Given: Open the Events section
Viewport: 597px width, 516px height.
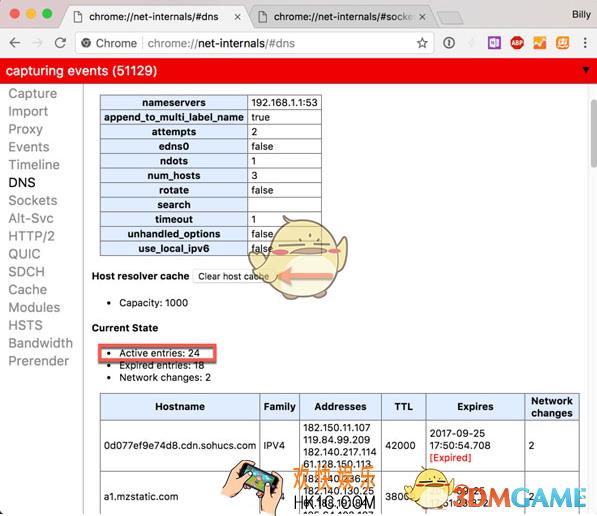Looking at the screenshot, I should tap(29, 147).
